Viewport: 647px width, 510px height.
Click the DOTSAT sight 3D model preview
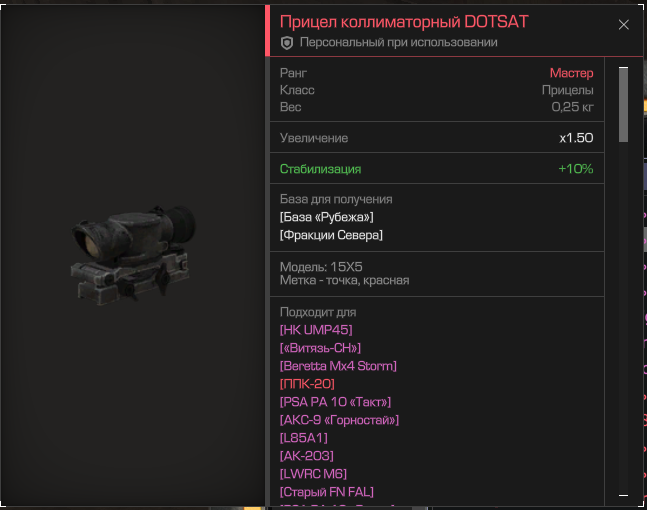point(133,255)
